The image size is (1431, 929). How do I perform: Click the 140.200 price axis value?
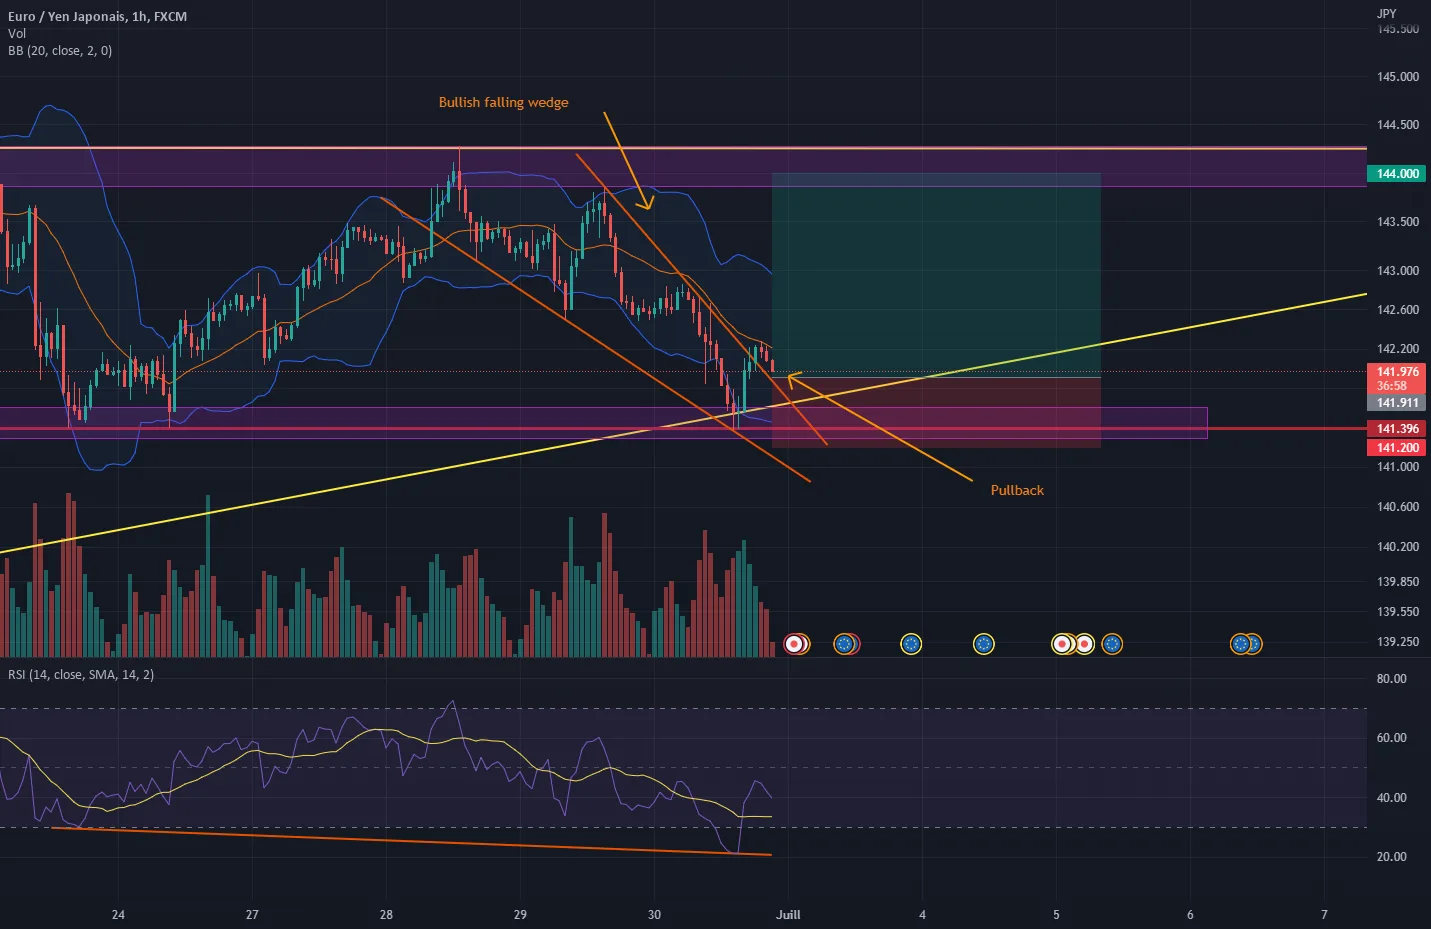1397,547
